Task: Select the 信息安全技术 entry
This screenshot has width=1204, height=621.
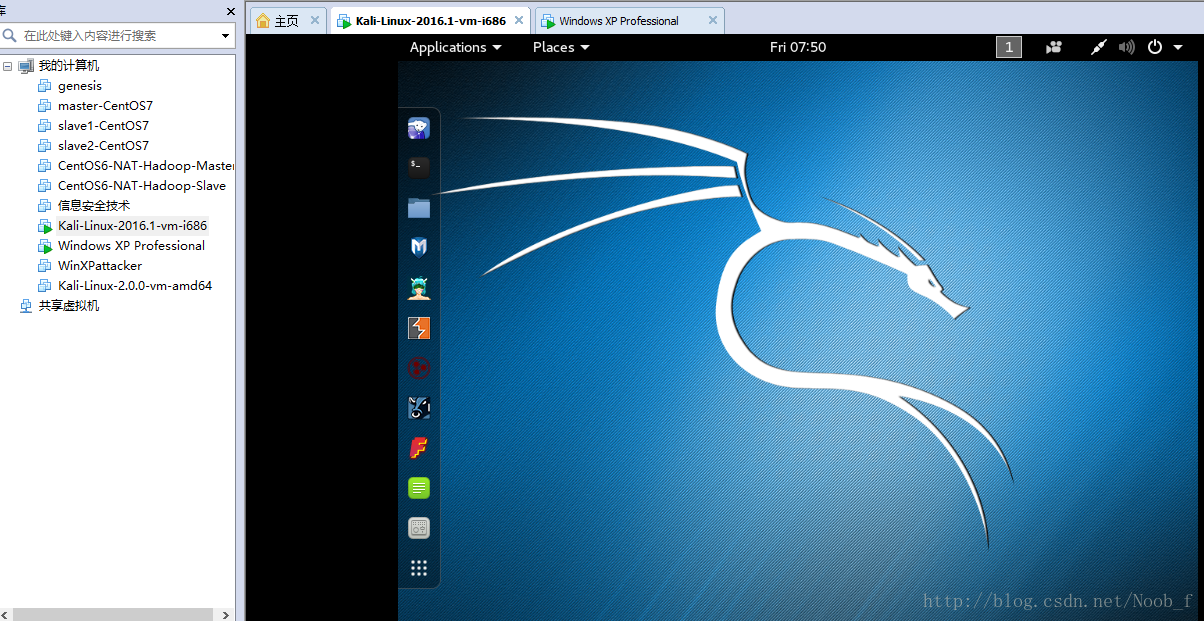Action: pyautogui.click(x=94, y=206)
